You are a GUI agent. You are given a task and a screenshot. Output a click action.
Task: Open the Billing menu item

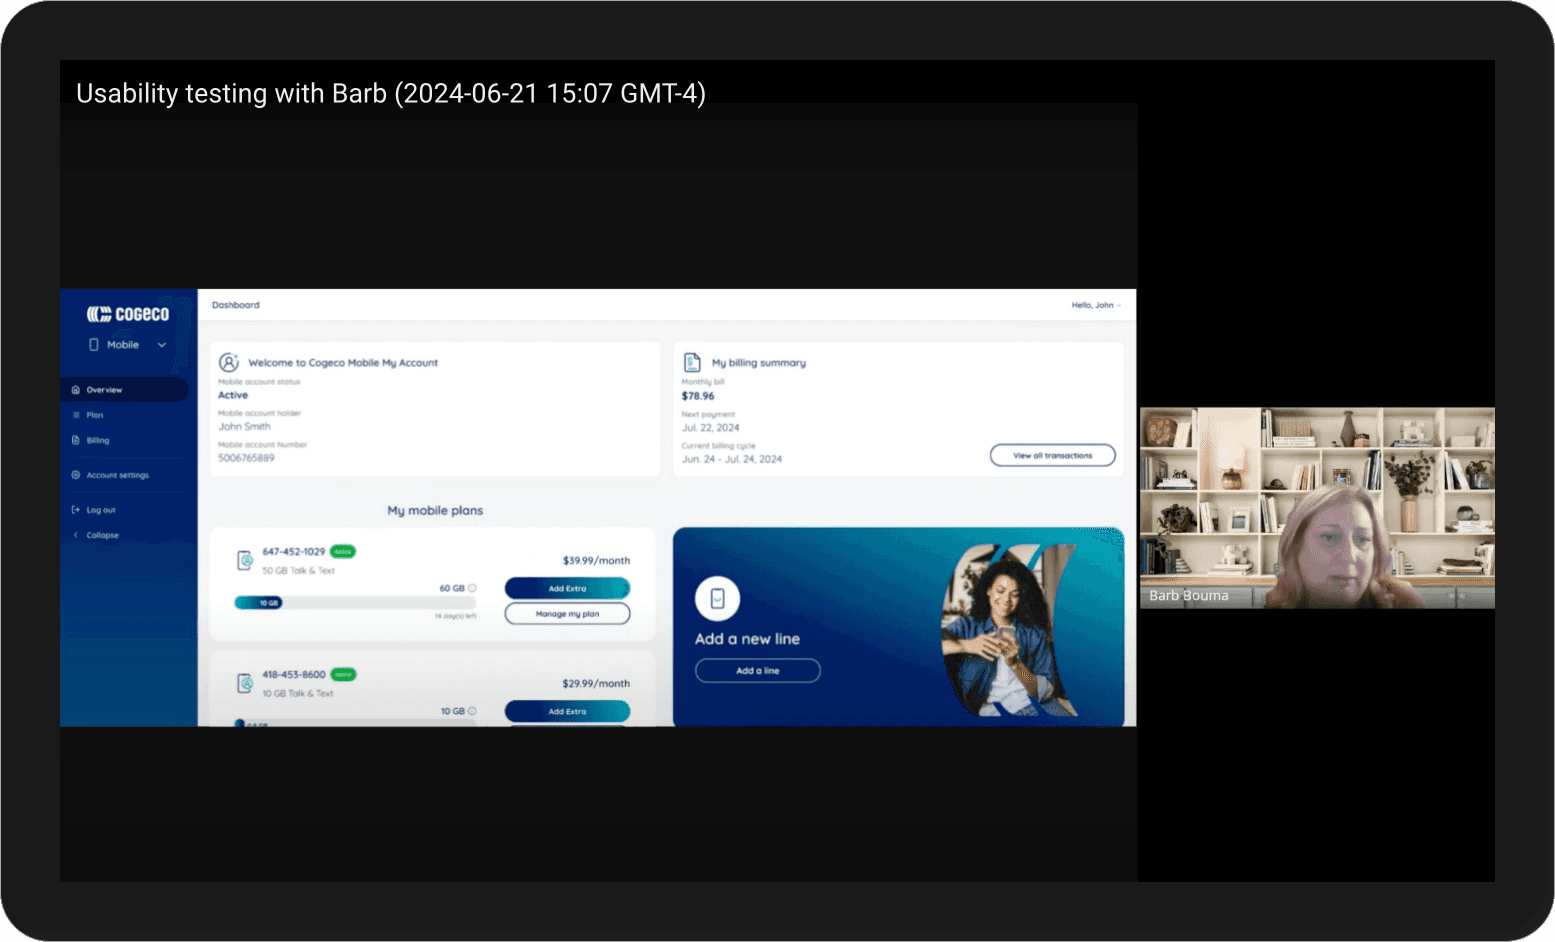coord(98,440)
